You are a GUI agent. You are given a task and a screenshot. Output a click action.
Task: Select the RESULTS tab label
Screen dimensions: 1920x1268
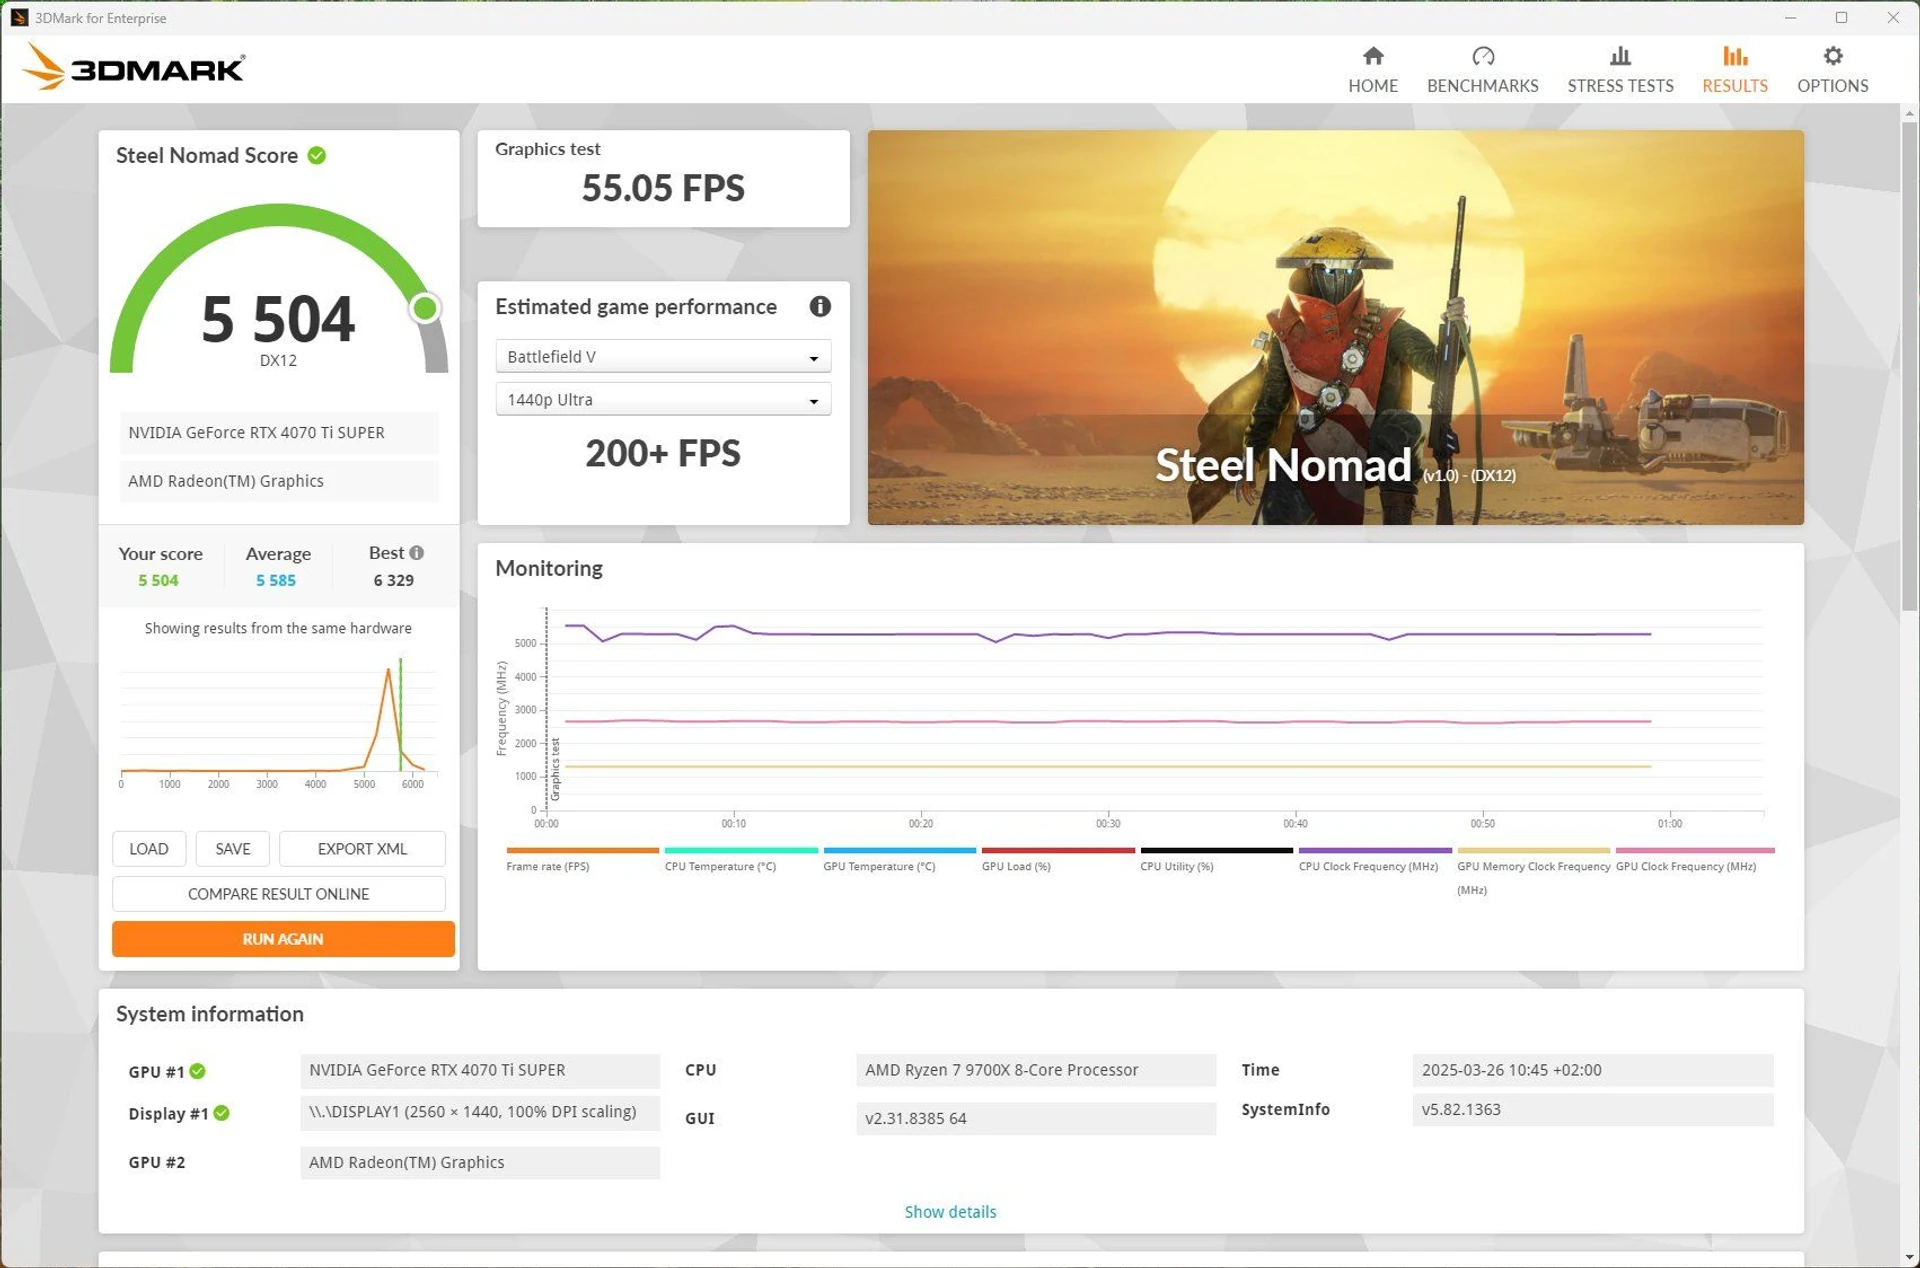(x=1735, y=86)
